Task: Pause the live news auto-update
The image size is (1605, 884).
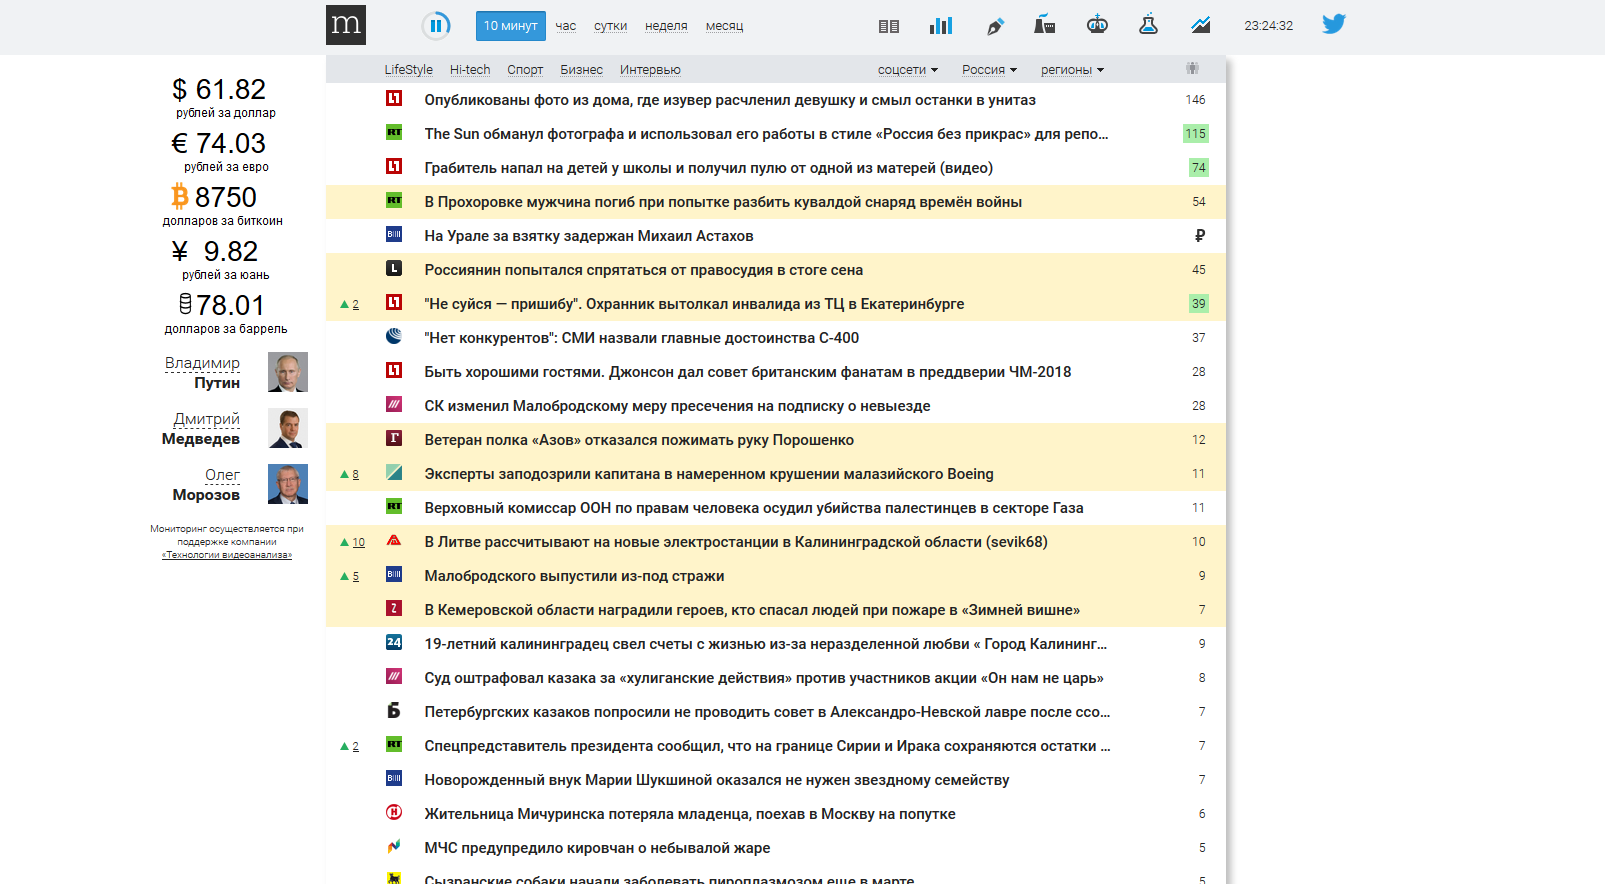Action: (x=436, y=25)
